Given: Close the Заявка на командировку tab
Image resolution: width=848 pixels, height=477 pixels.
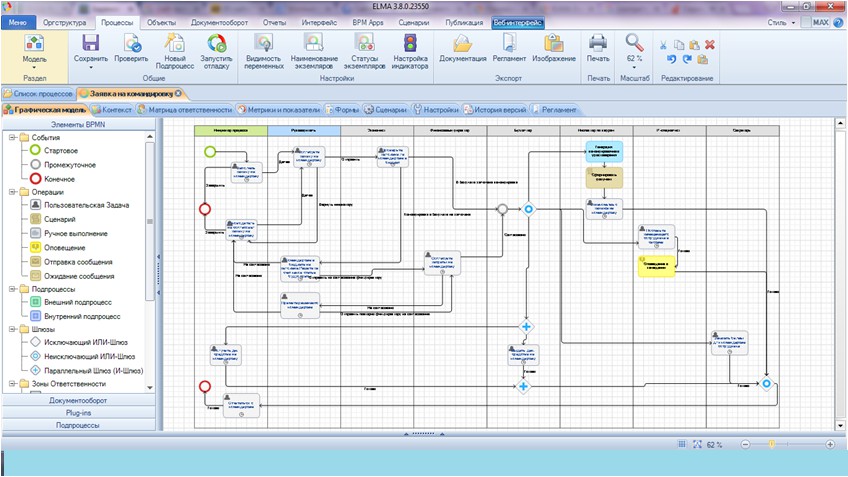Looking at the screenshot, I should 178,94.
